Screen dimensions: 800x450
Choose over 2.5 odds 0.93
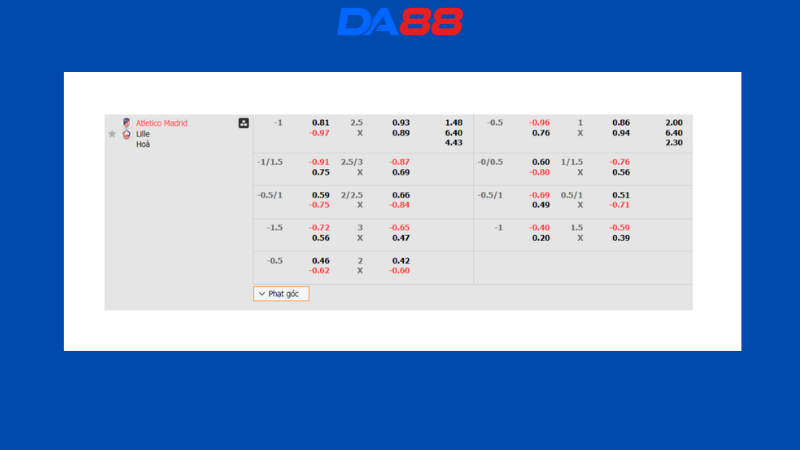click(x=401, y=122)
